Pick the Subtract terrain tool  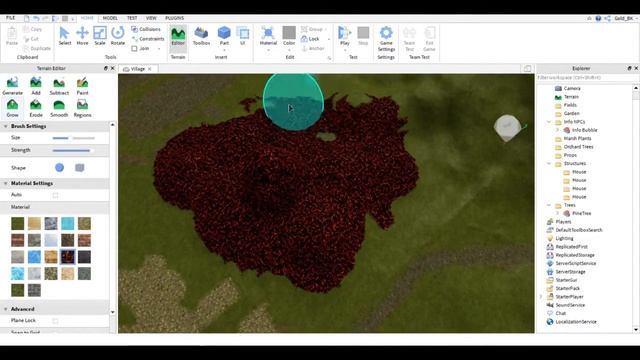(59, 86)
